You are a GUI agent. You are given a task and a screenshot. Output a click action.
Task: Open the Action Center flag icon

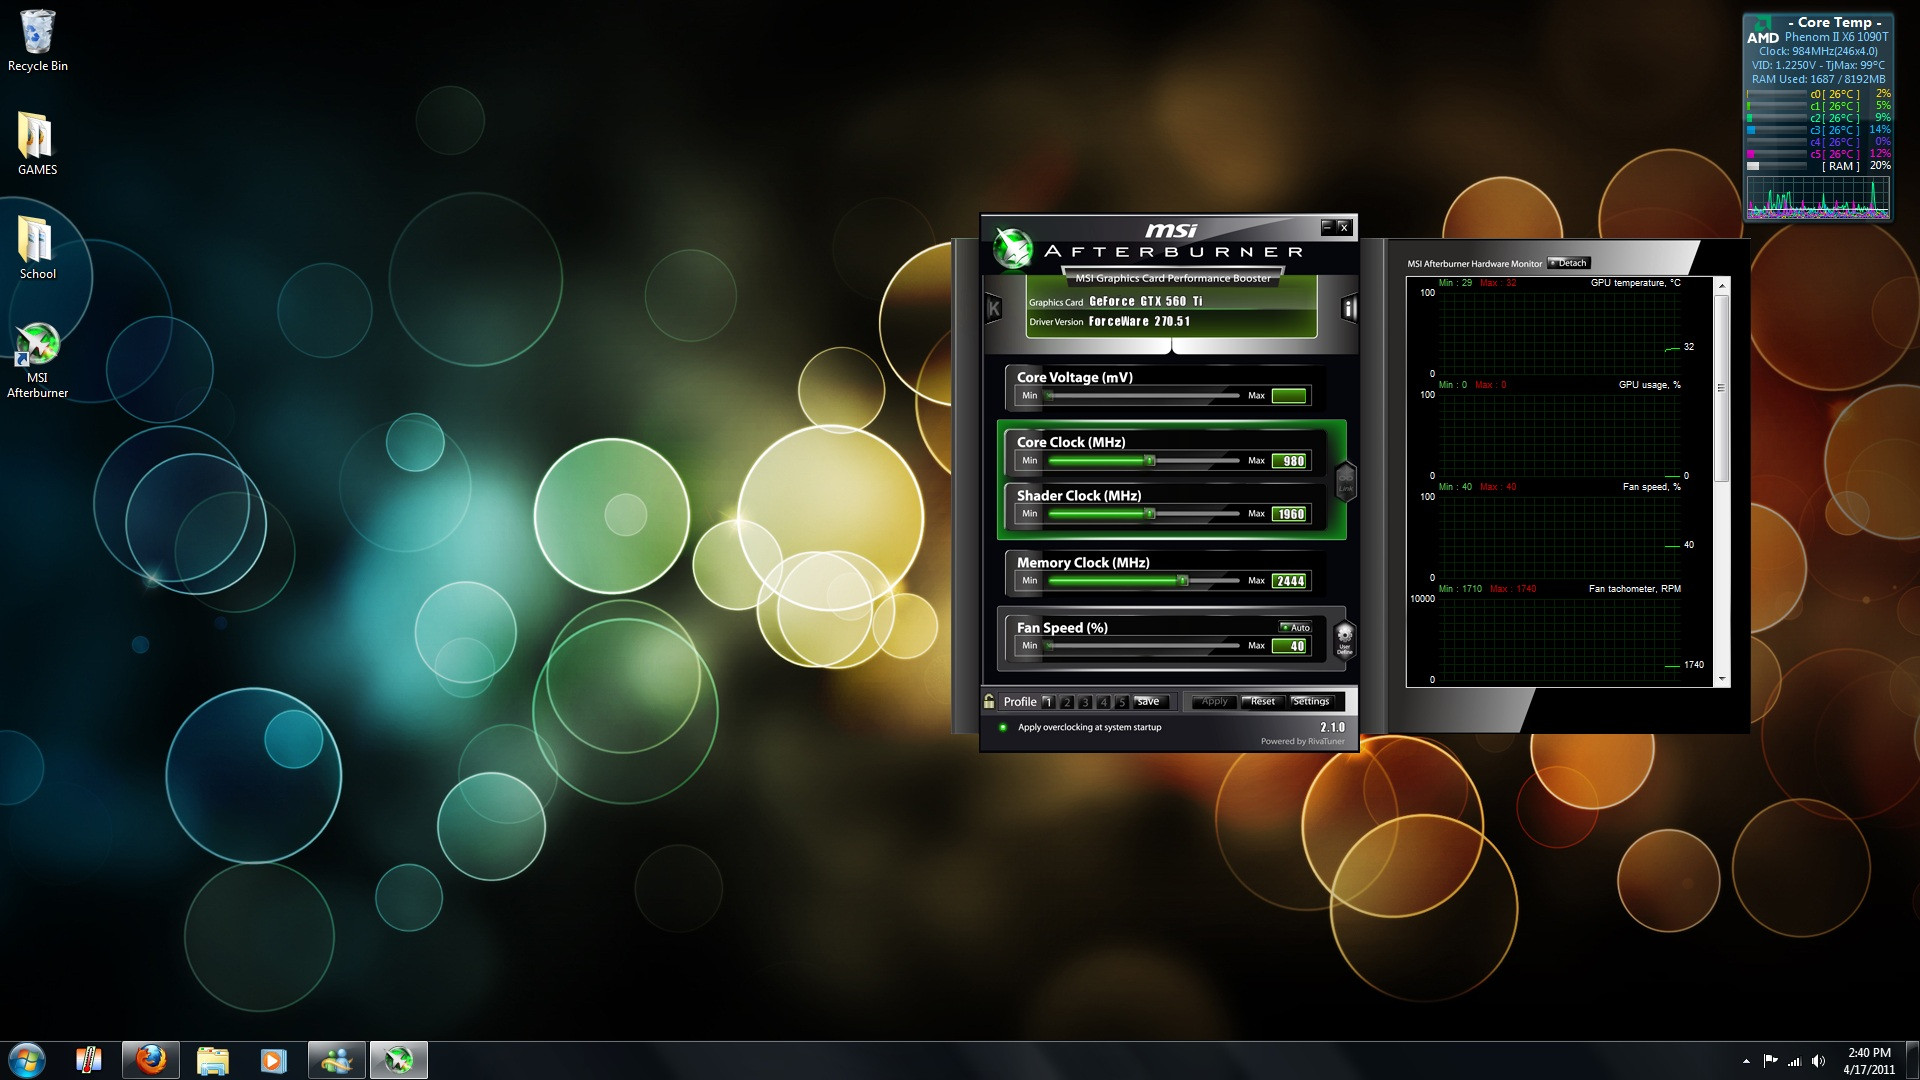coord(1770,1061)
